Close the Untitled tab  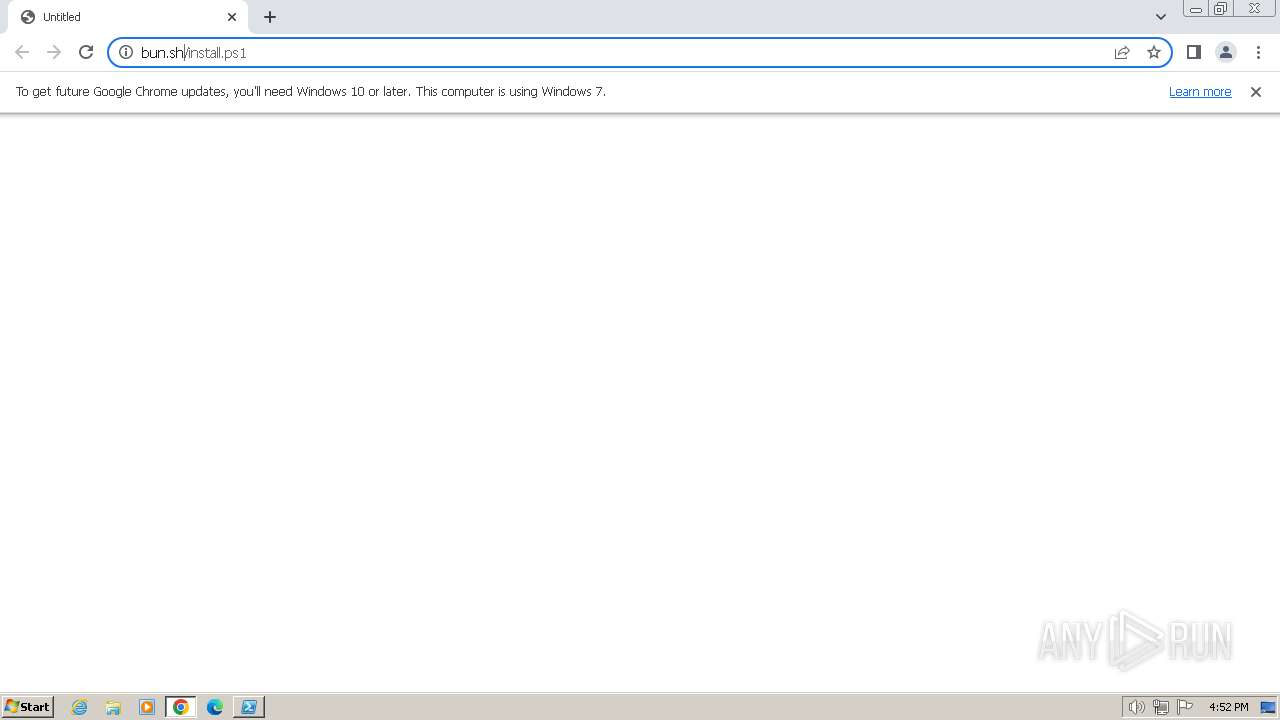coord(232,17)
